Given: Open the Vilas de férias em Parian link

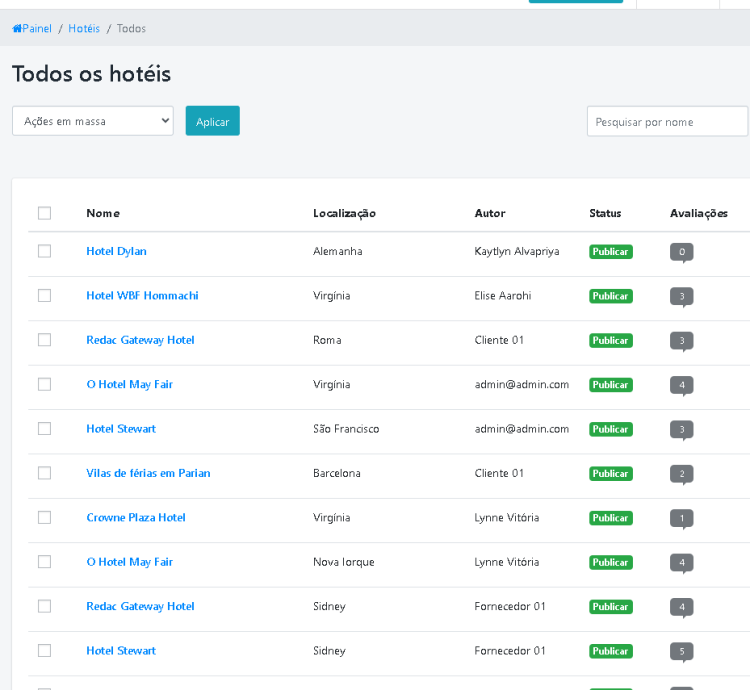Looking at the screenshot, I should click(148, 473).
